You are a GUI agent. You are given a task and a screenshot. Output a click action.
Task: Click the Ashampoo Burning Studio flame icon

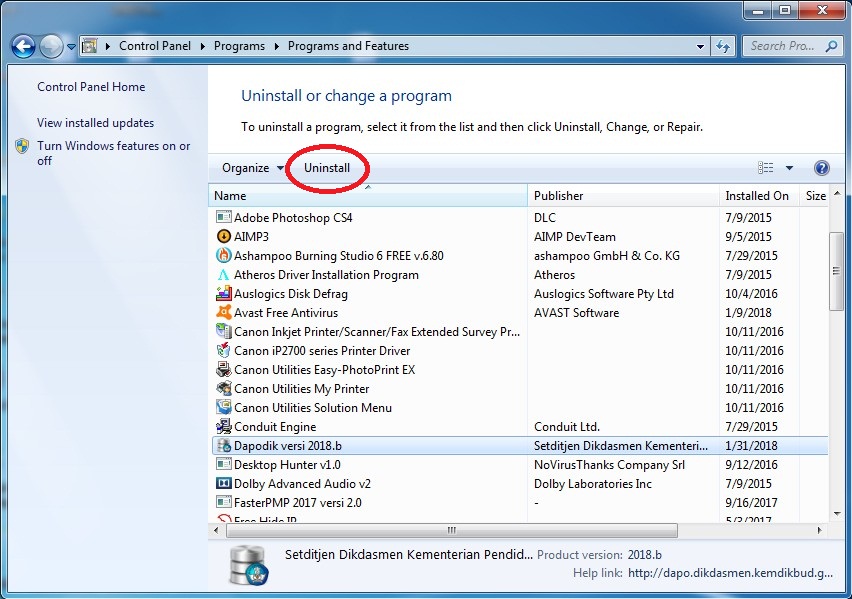tap(223, 255)
